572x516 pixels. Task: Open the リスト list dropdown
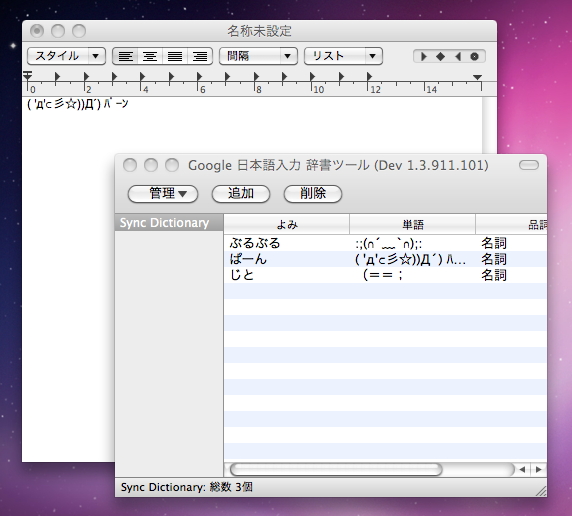point(343,56)
